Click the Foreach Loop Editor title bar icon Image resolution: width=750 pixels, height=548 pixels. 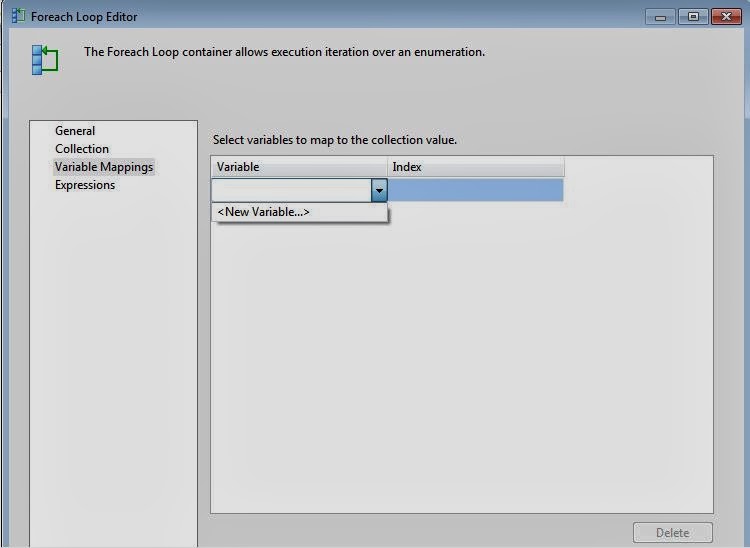18,16
